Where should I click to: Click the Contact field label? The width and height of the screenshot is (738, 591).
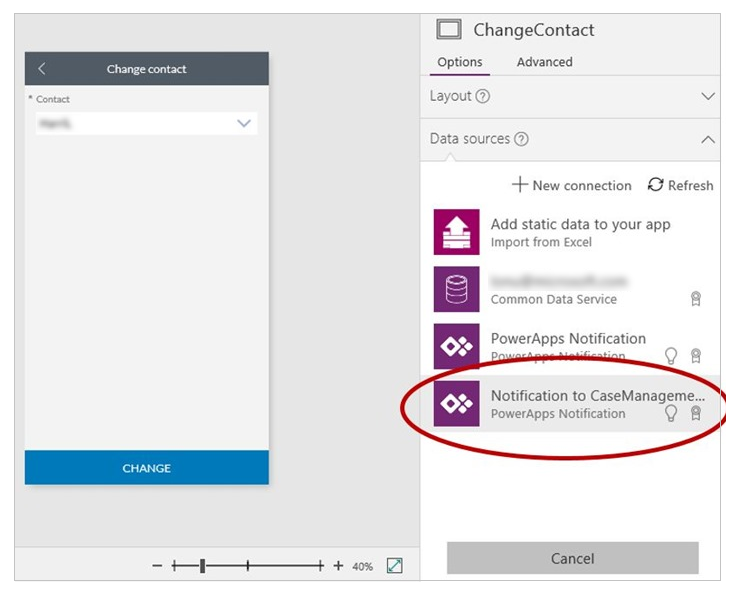click(53, 99)
